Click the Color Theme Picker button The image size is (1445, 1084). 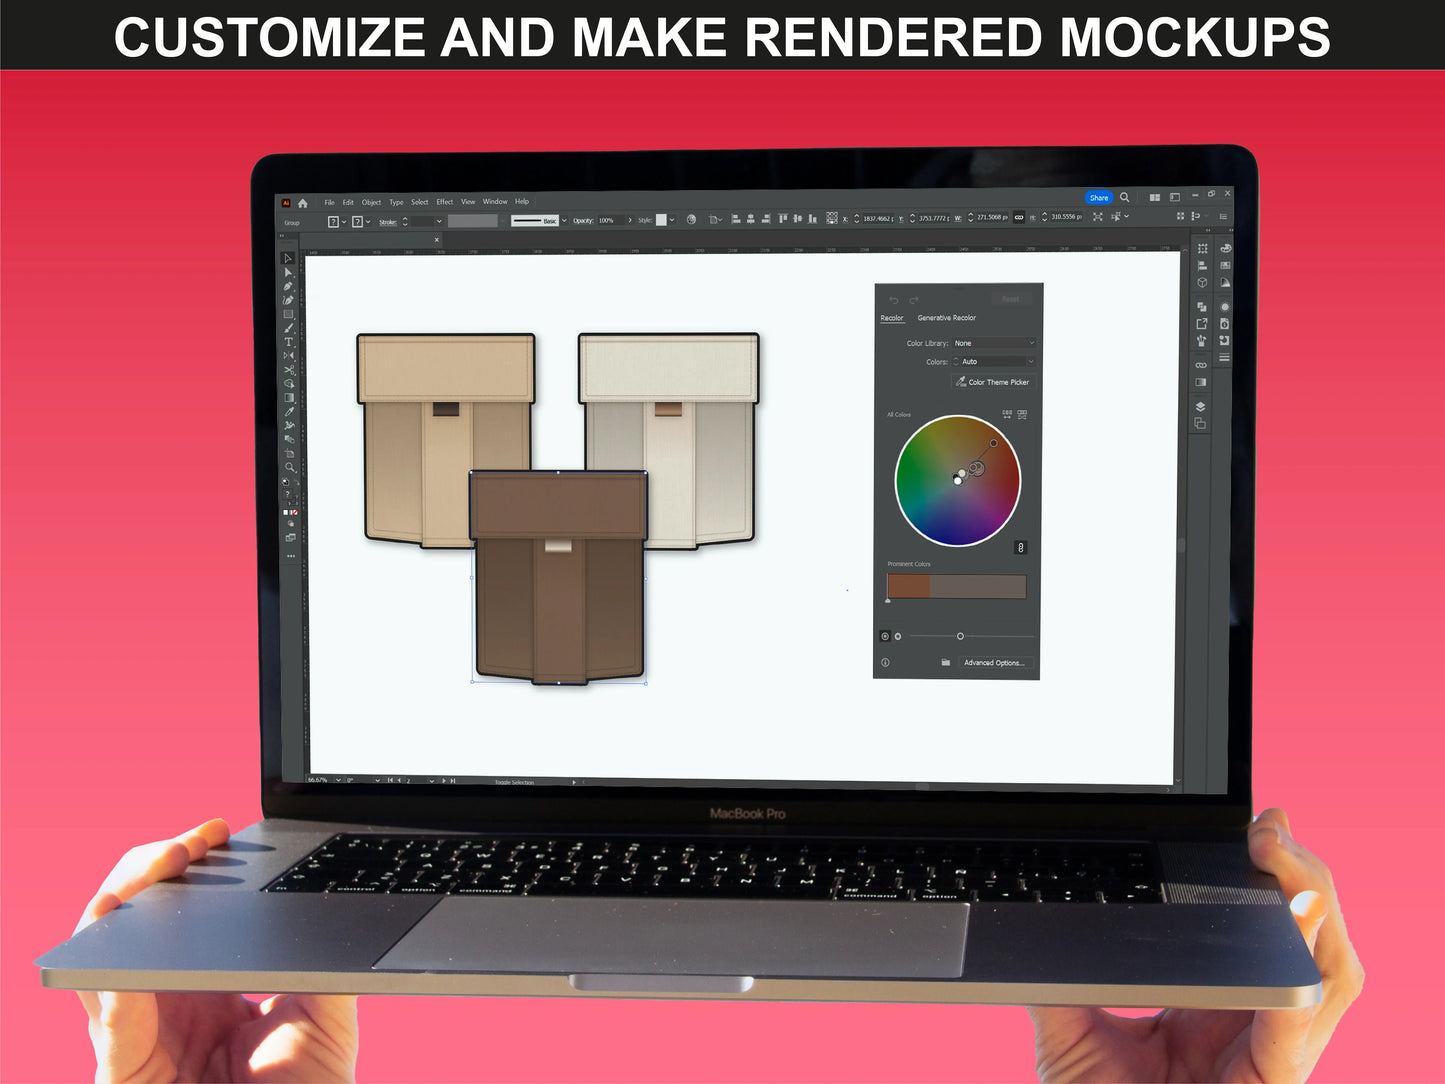click(x=992, y=382)
